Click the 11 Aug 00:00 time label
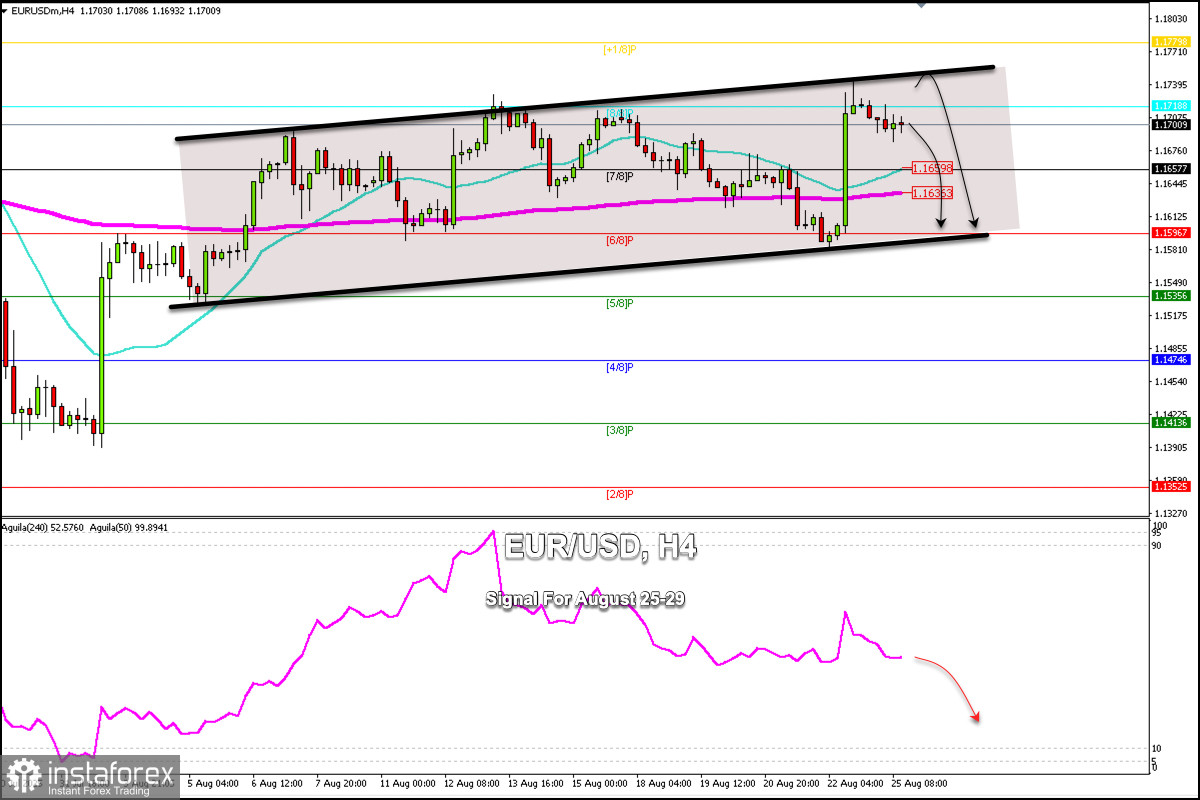The image size is (1200, 800). tap(410, 784)
